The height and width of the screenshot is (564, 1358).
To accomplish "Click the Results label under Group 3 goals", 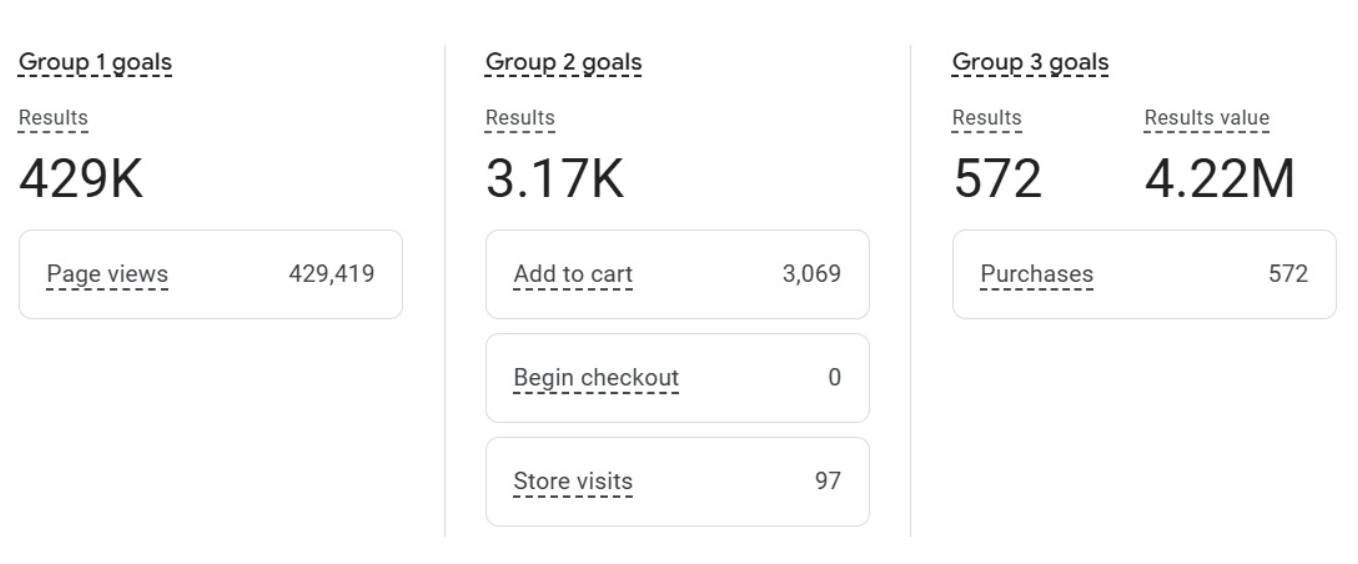I will tap(987, 118).
